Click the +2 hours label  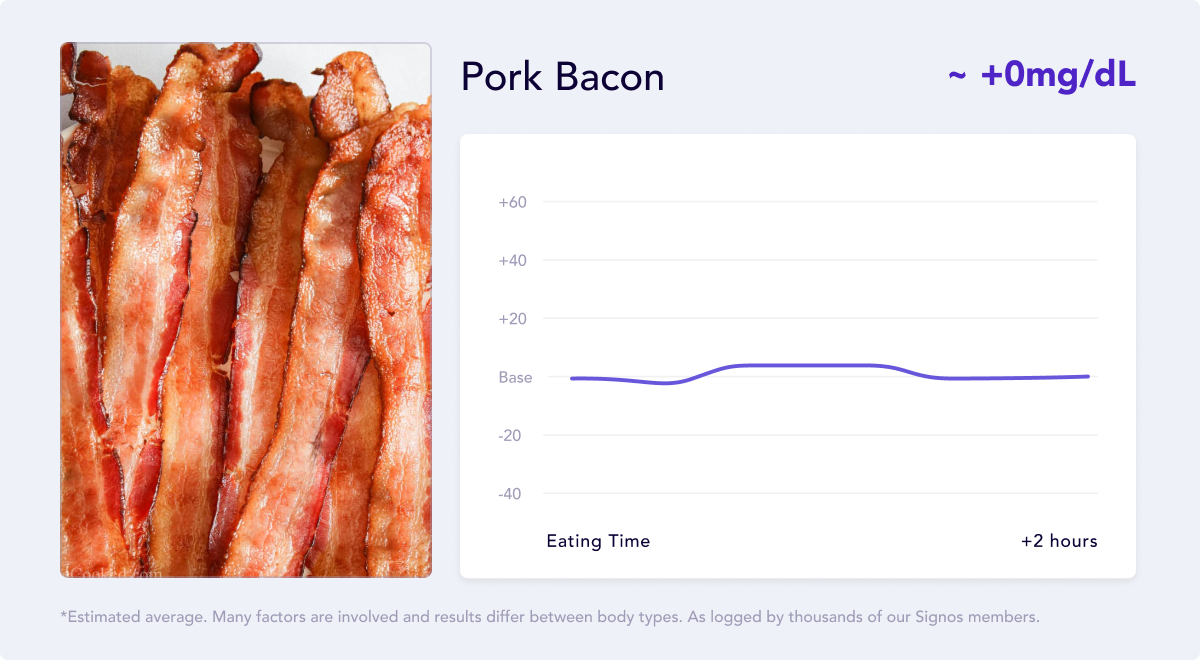click(x=1059, y=541)
